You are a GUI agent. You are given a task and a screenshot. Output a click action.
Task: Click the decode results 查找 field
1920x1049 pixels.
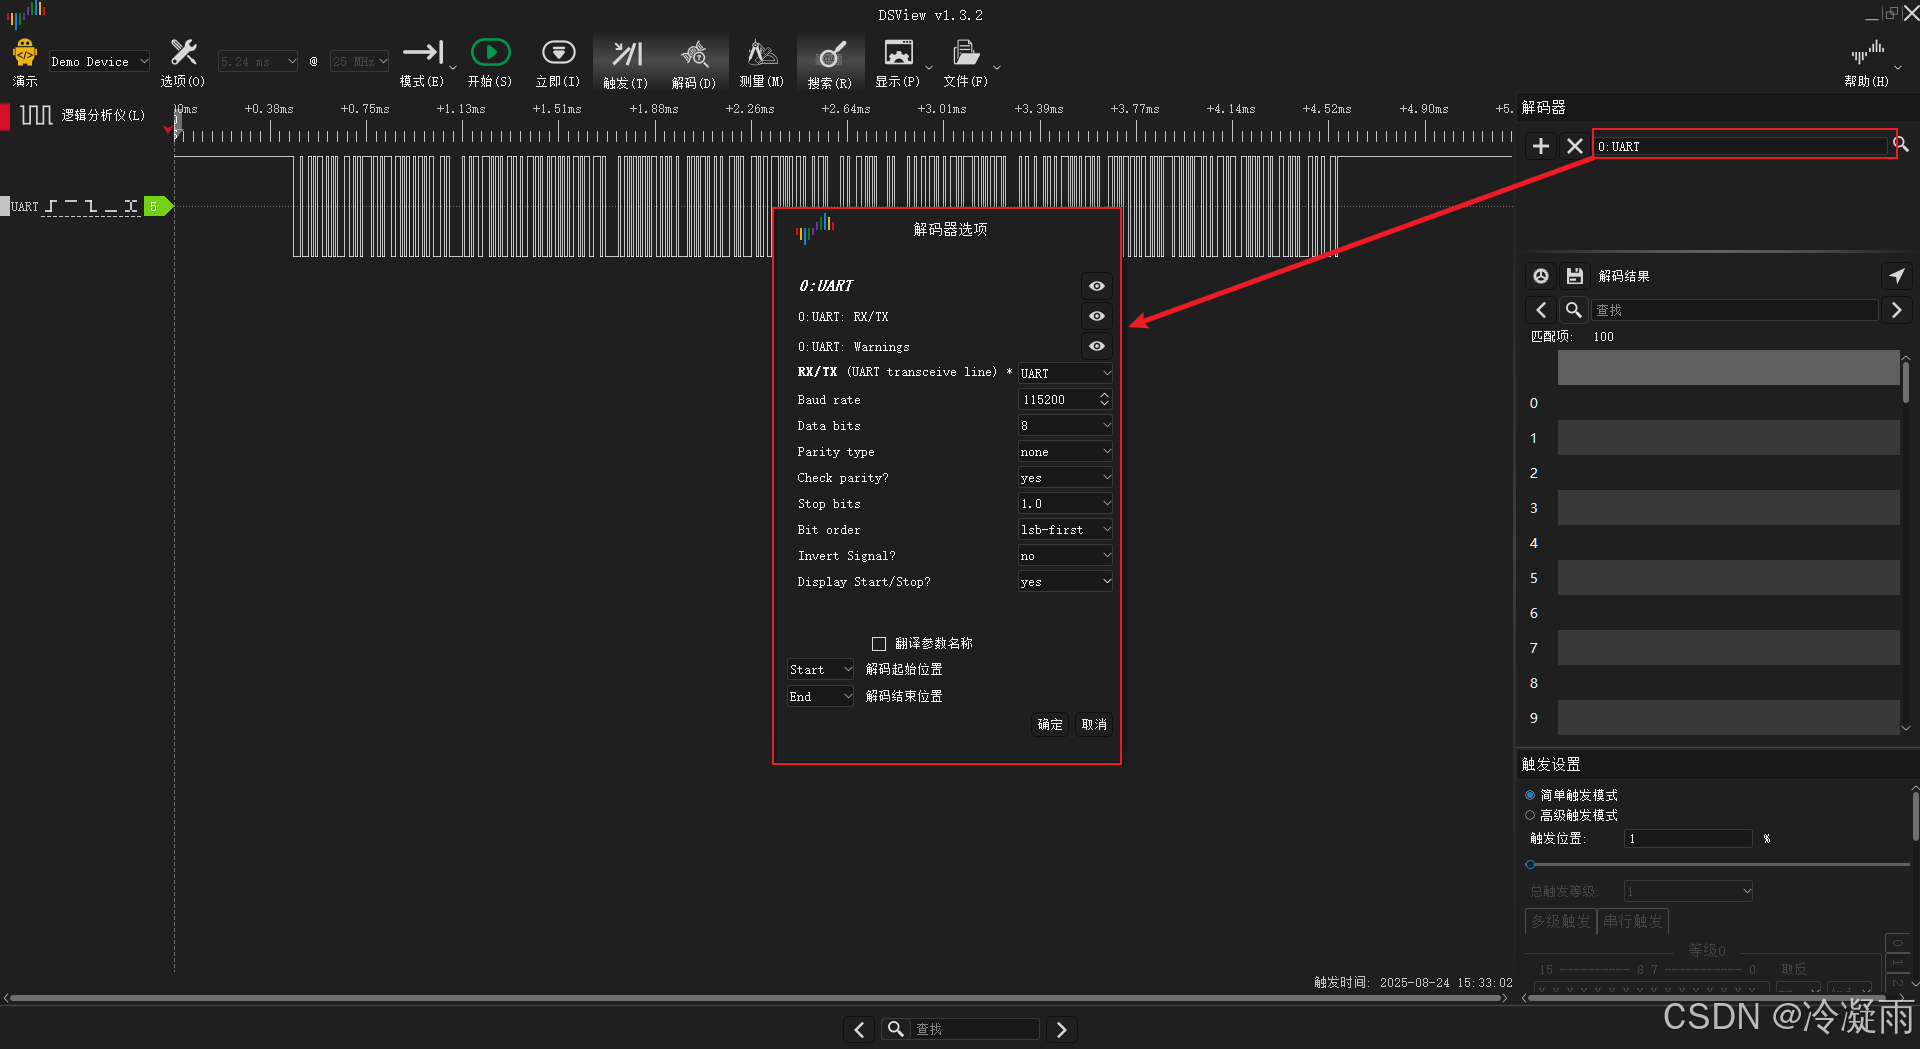point(1735,310)
